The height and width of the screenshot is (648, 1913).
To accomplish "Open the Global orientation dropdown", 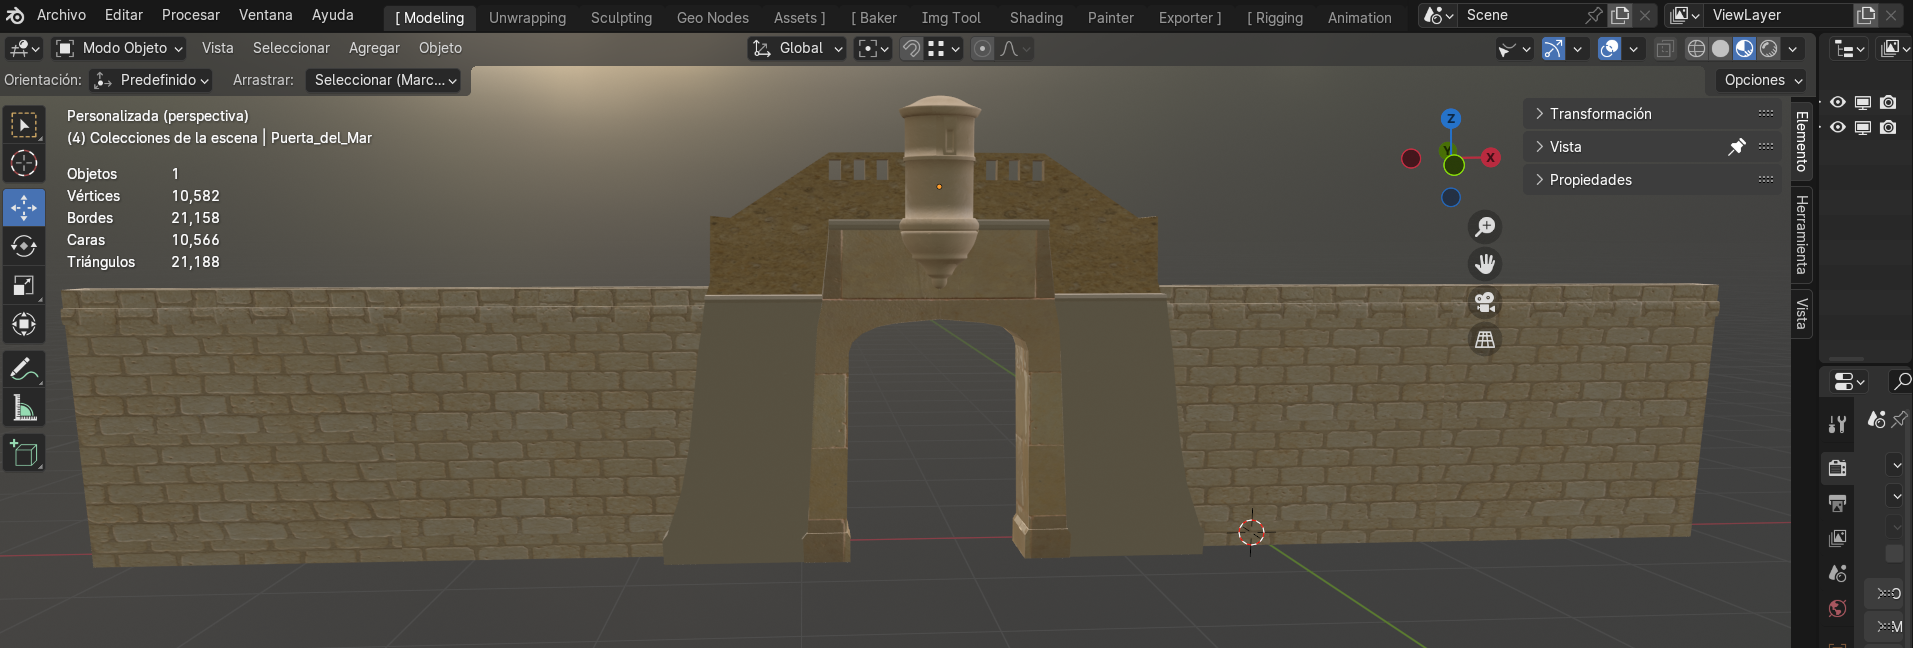I will (x=797, y=48).
